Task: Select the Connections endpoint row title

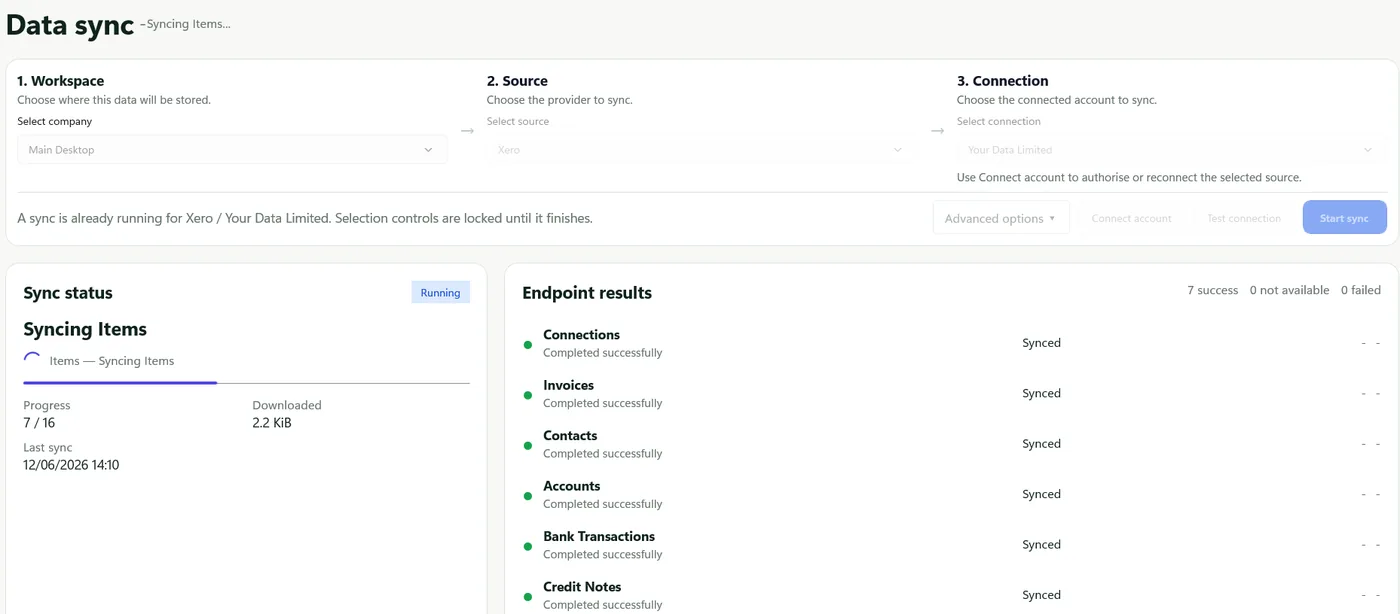Action: tap(581, 335)
